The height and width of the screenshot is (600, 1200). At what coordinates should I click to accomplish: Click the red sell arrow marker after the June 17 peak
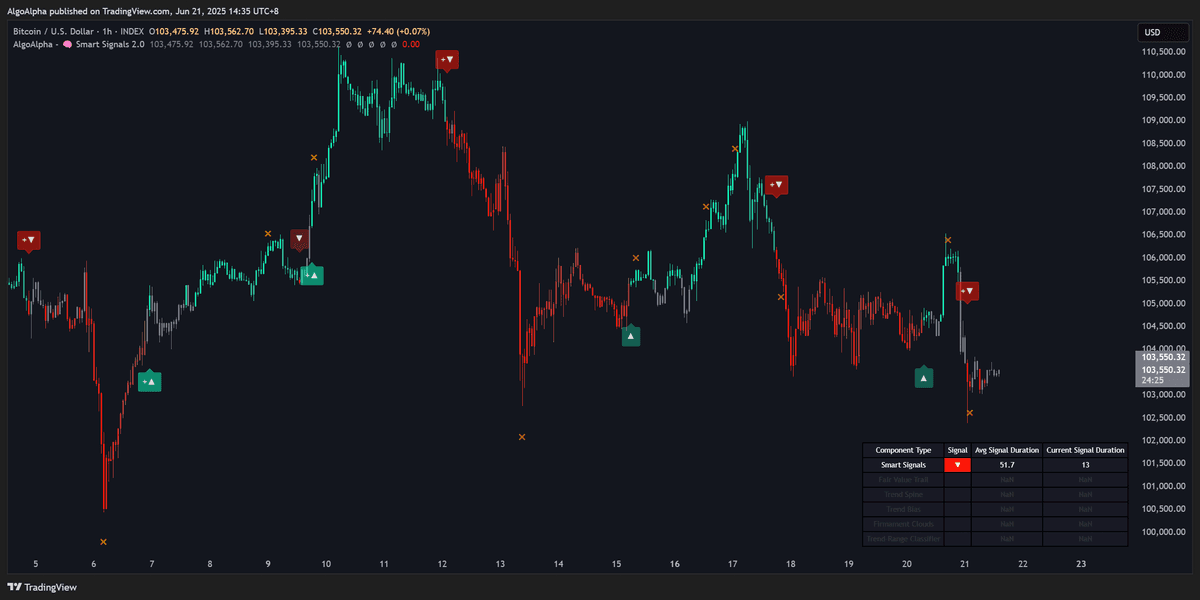pos(777,185)
